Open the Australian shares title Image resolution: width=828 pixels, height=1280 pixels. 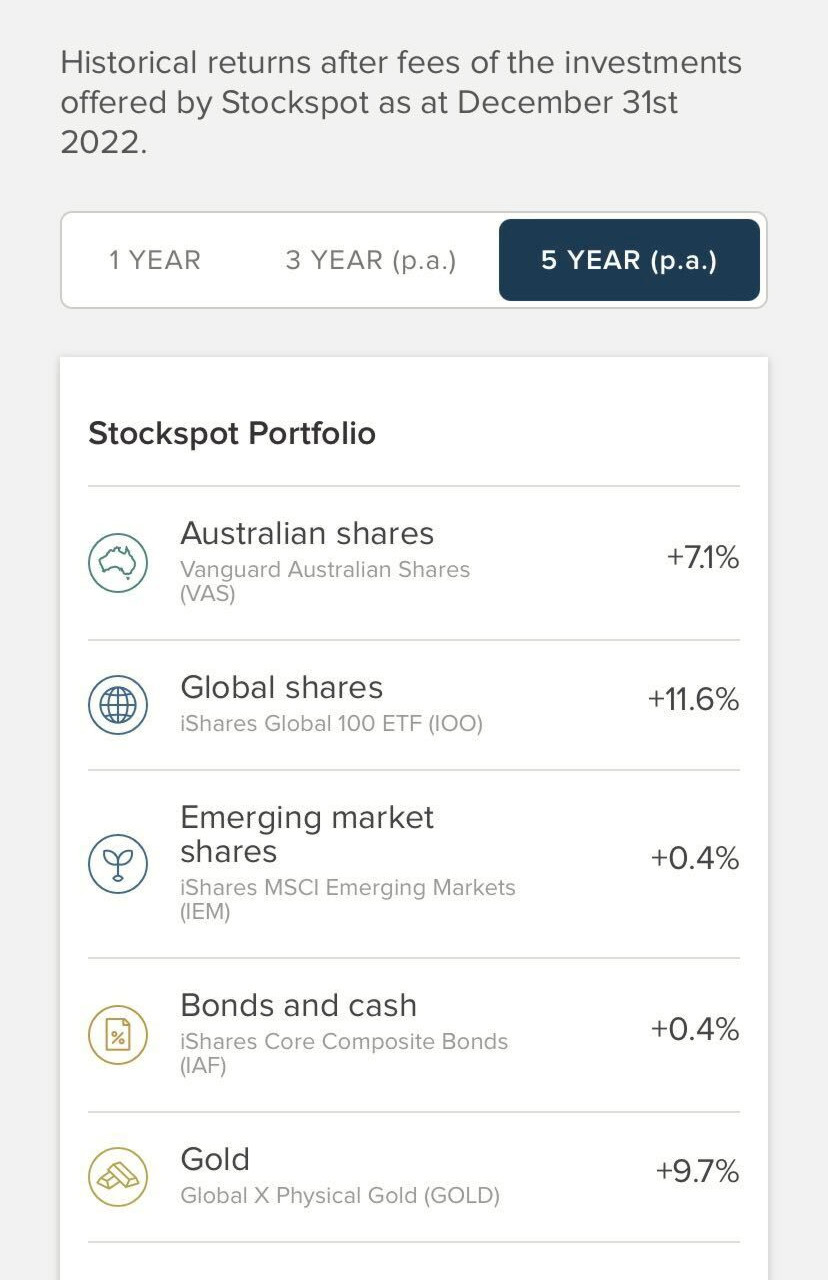point(307,534)
